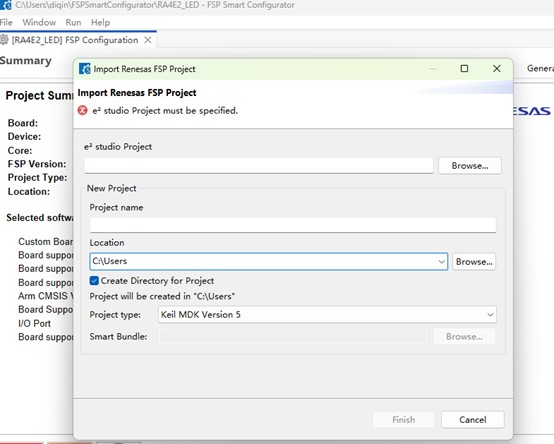
Task: Maximize the Import Renesas FSP Project dialog
Action: [x=464, y=68]
